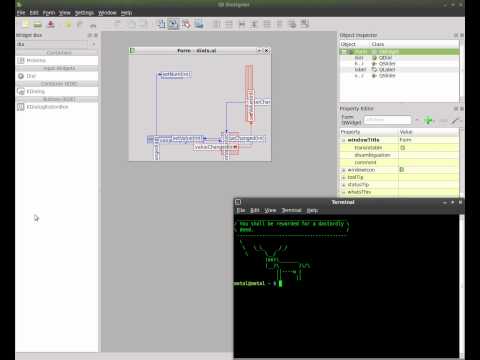Open the wrench configure icon in Property Editor
Image resolution: width=480 pixels, height=360 pixels.
pyautogui.click(x=455, y=120)
